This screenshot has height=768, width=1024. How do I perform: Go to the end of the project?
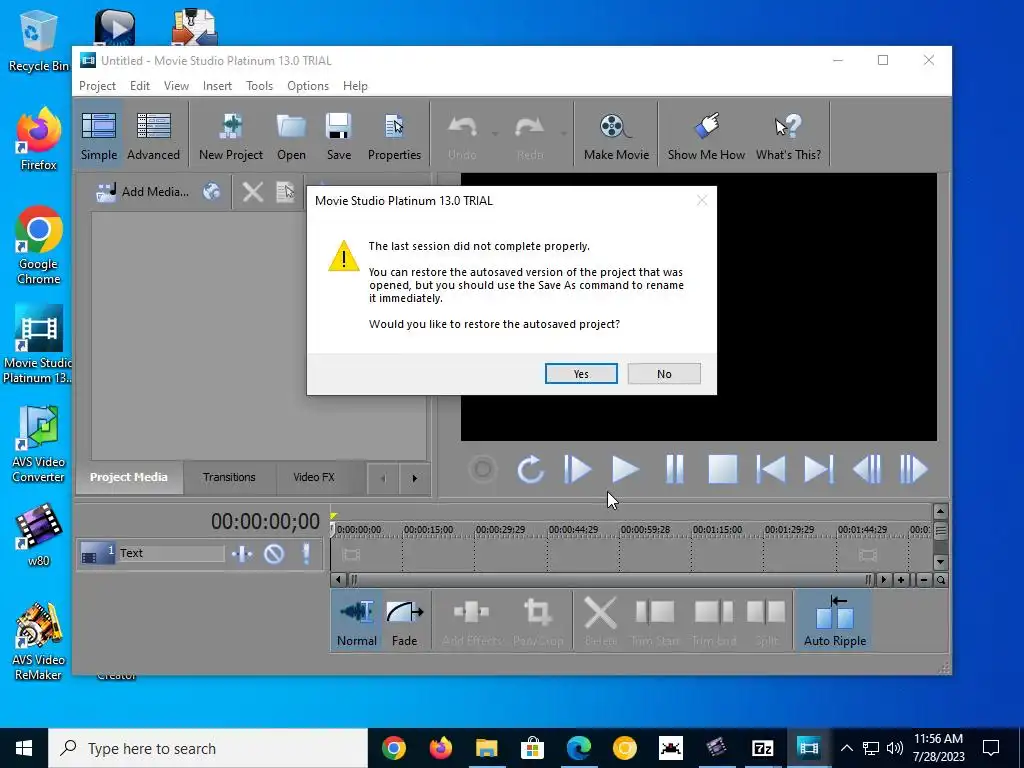pyautogui.click(x=818, y=469)
